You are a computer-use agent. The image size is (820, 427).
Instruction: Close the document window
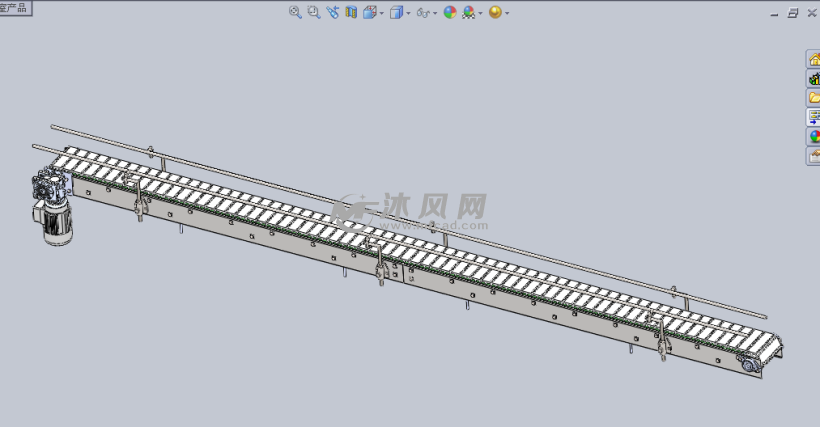(x=812, y=13)
